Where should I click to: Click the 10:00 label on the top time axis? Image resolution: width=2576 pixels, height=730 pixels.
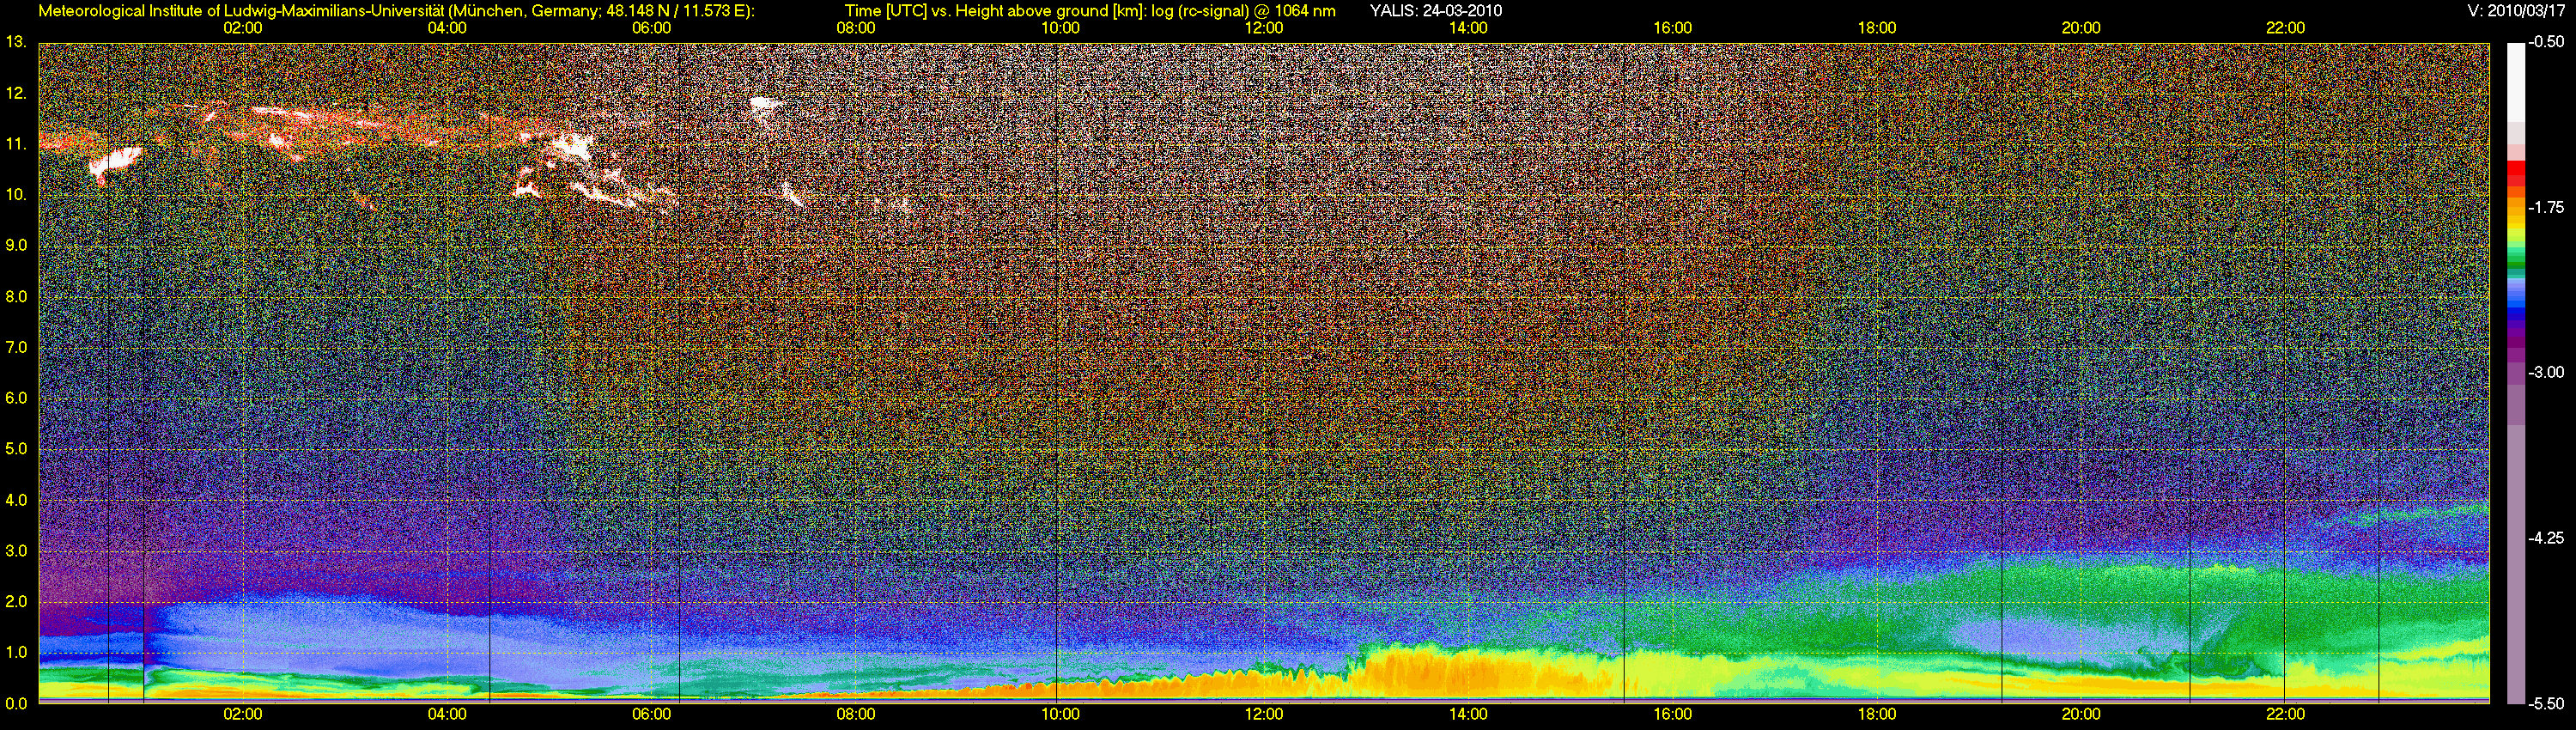tap(1060, 28)
